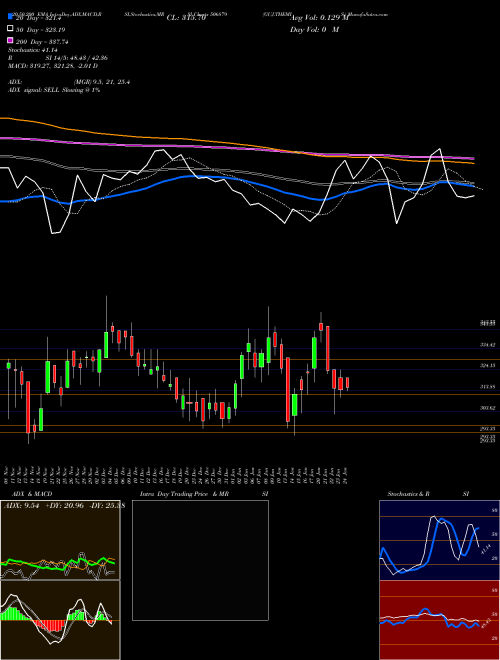Click the 'CL: 315.70' closing price
Viewport: 500px width, 660px height.
click(x=186, y=18)
